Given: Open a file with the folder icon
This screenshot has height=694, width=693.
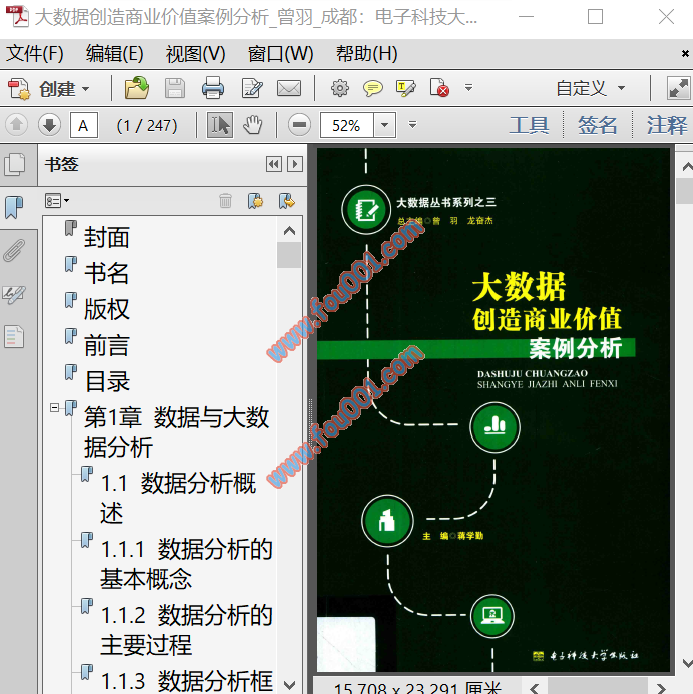Looking at the screenshot, I should tap(136, 88).
